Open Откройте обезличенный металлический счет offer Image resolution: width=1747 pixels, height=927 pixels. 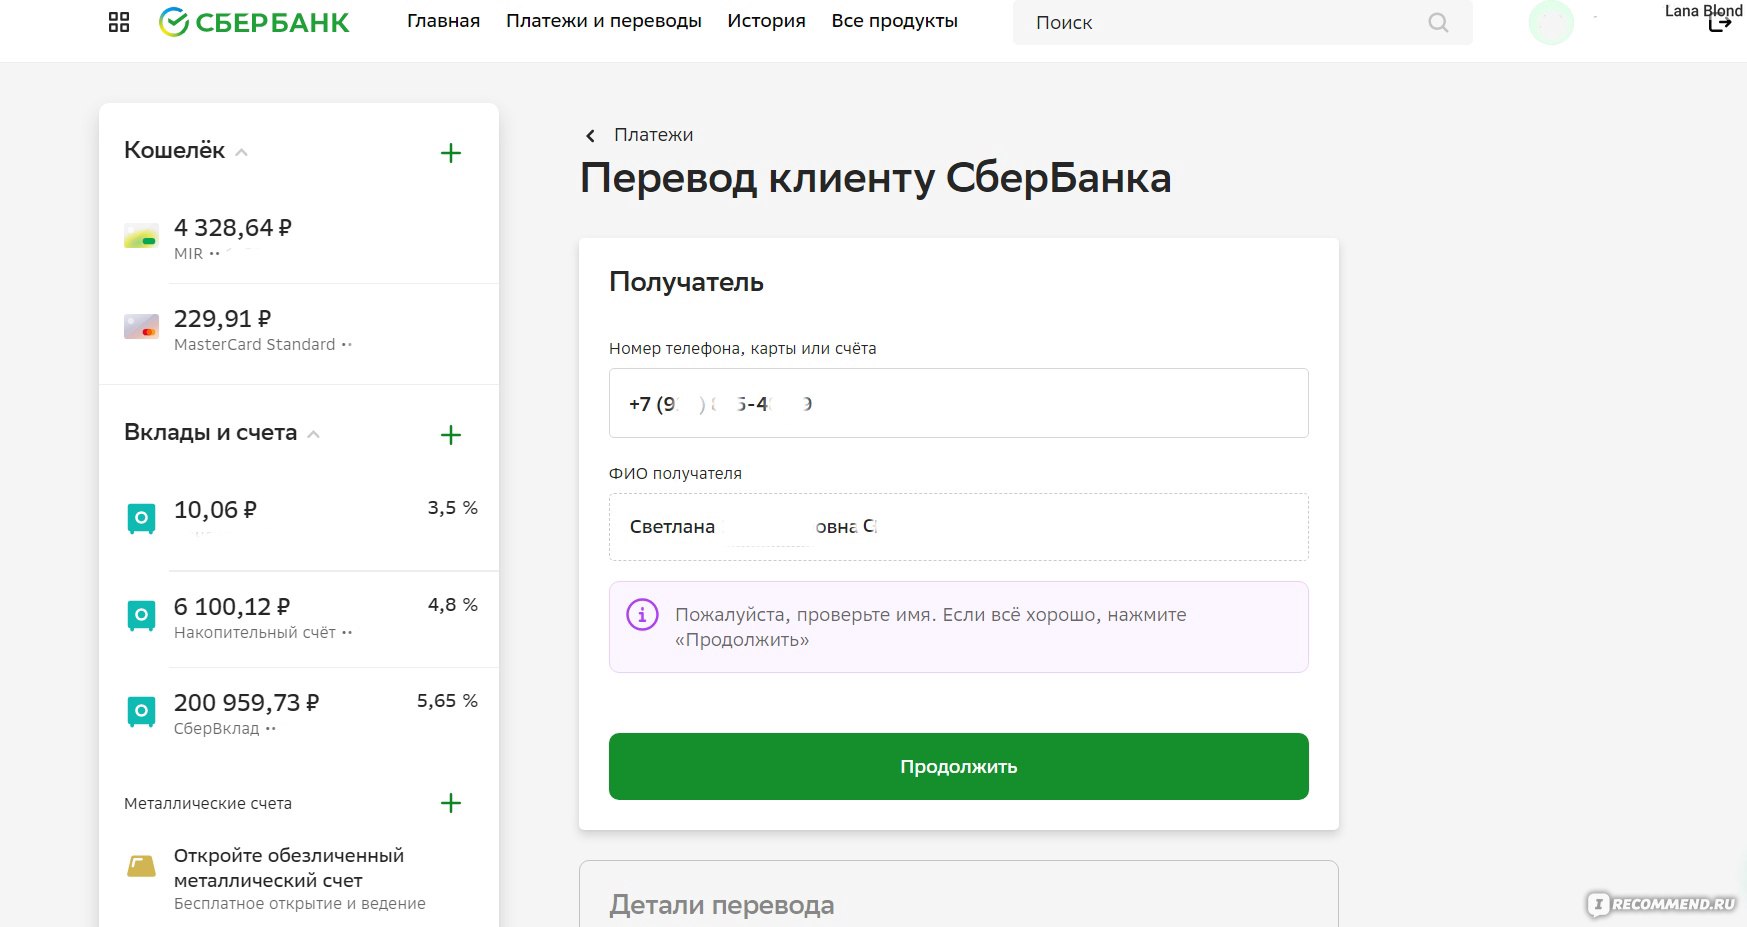click(x=289, y=868)
